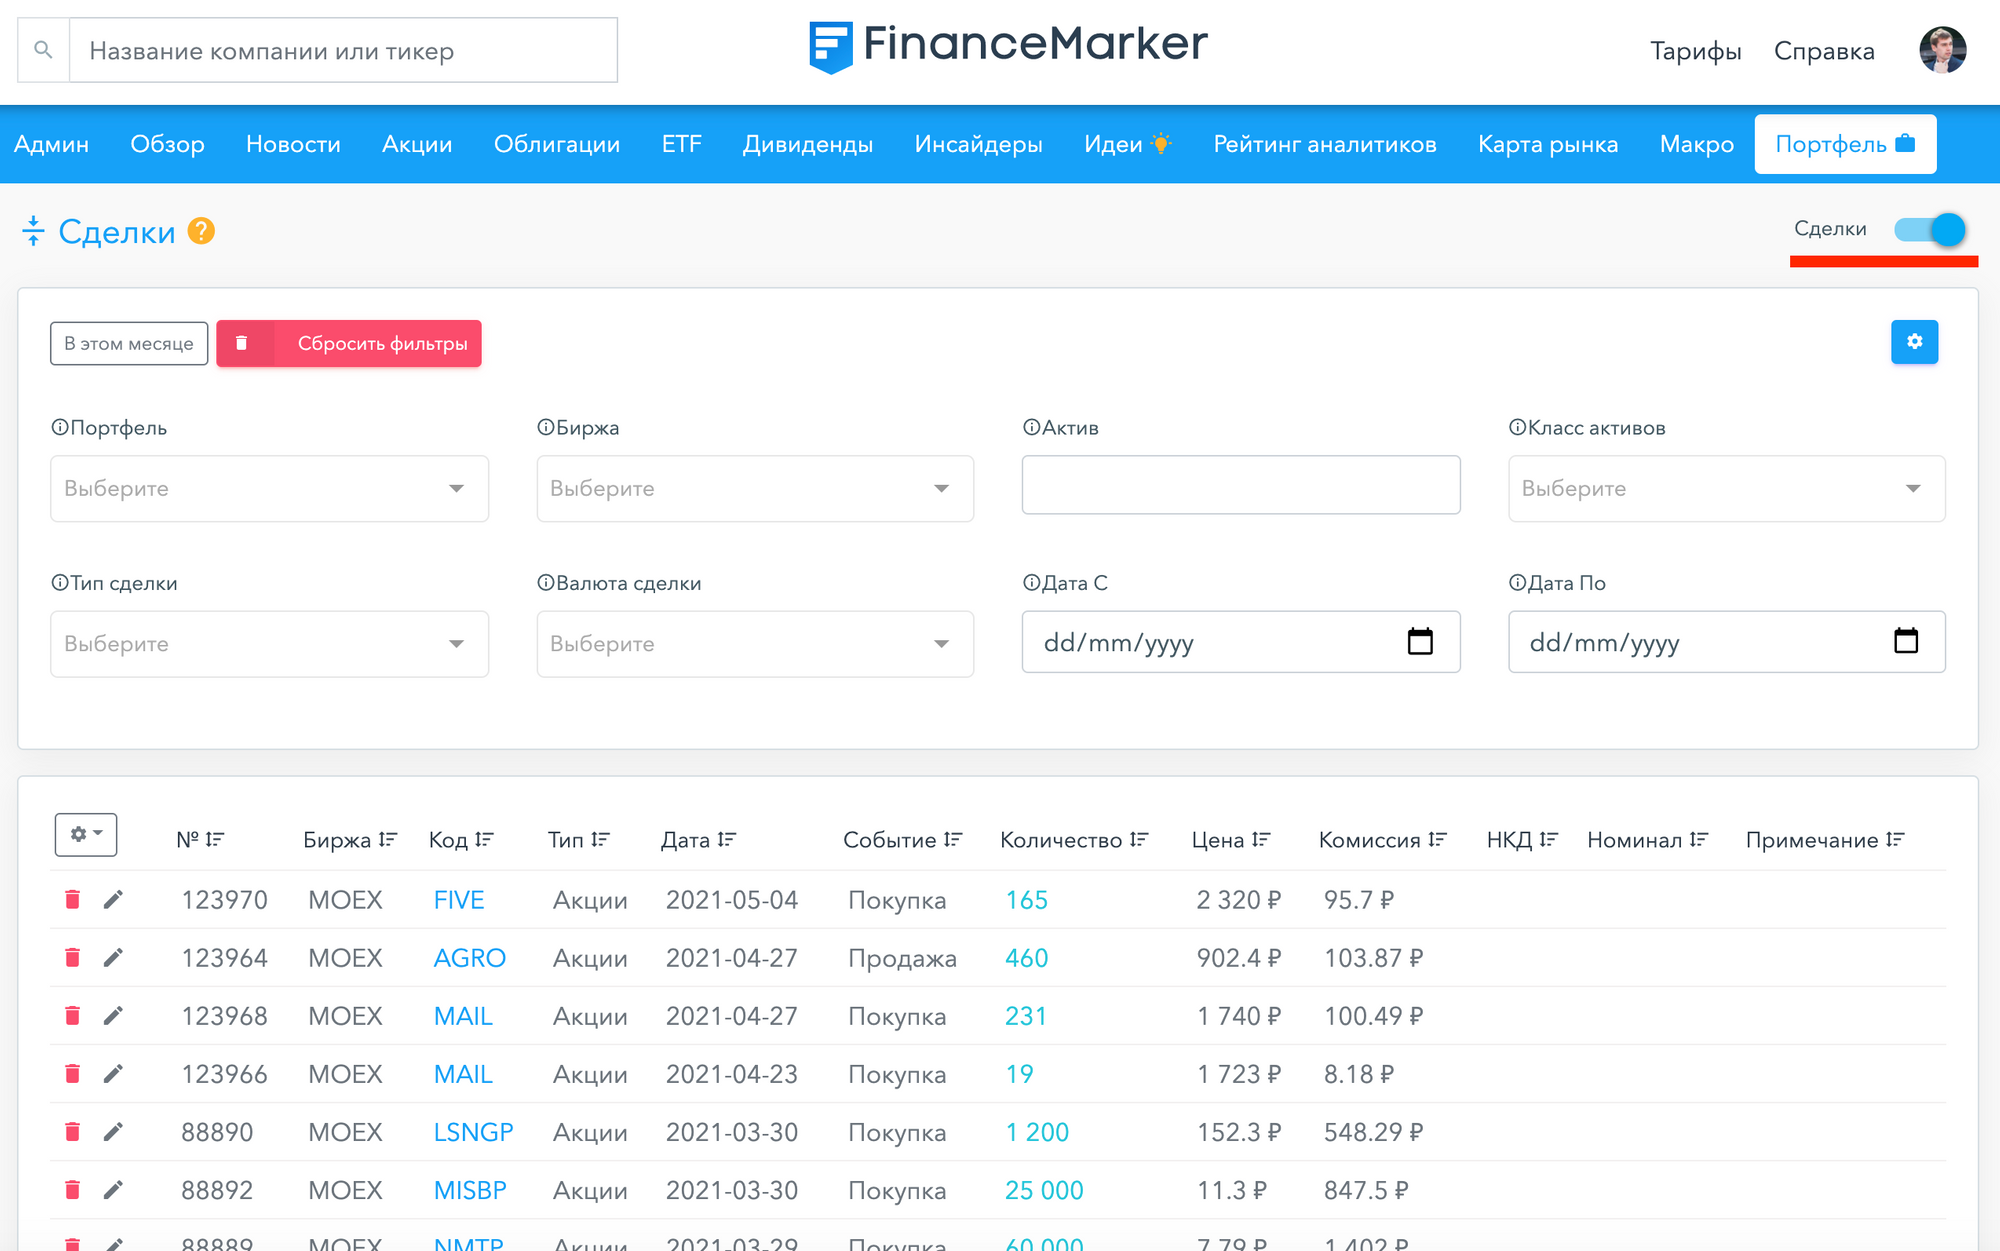
Task: Click the Актив text input field
Action: [x=1241, y=485]
